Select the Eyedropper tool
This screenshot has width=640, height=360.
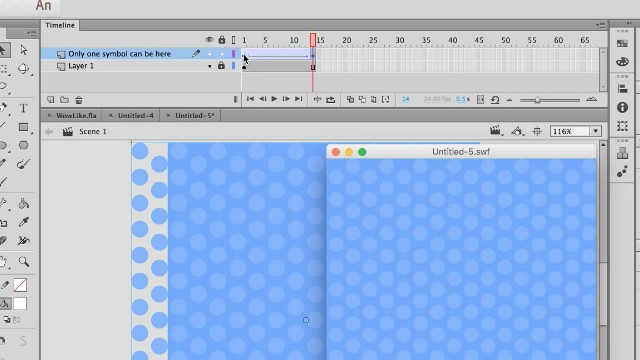click(24, 222)
